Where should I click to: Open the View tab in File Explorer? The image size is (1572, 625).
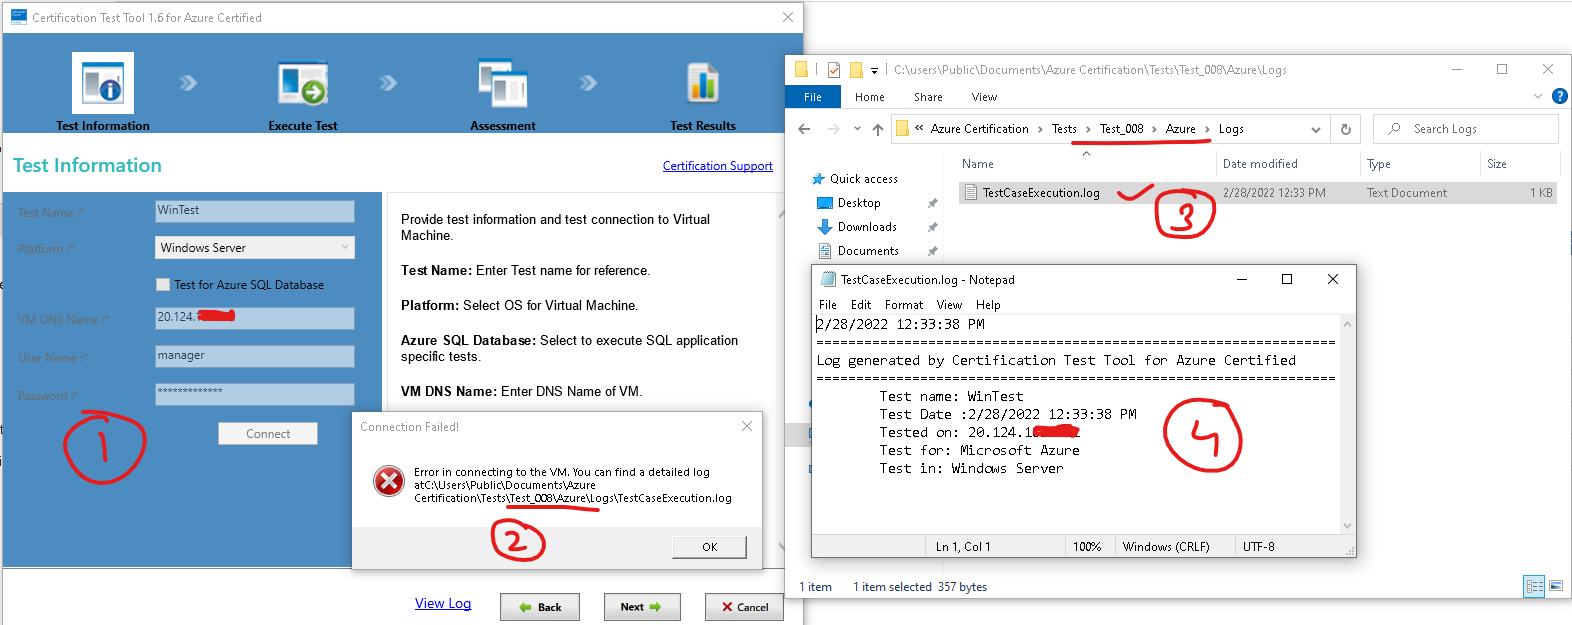(984, 97)
